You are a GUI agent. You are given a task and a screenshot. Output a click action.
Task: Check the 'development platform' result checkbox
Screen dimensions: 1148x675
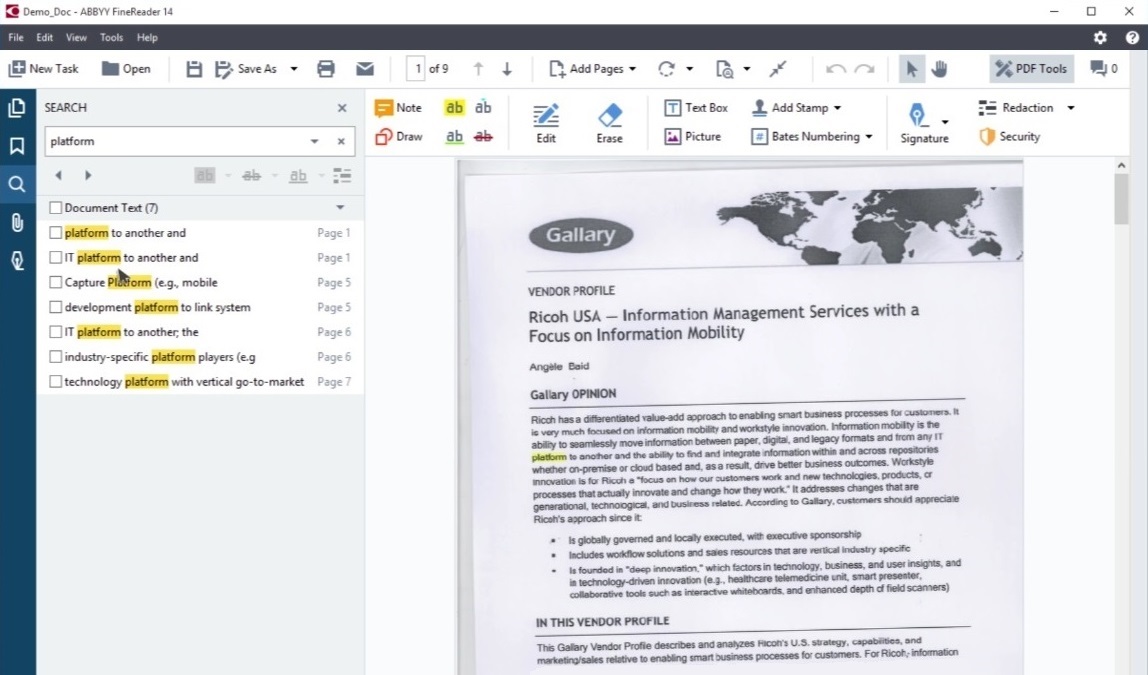[x=56, y=307]
